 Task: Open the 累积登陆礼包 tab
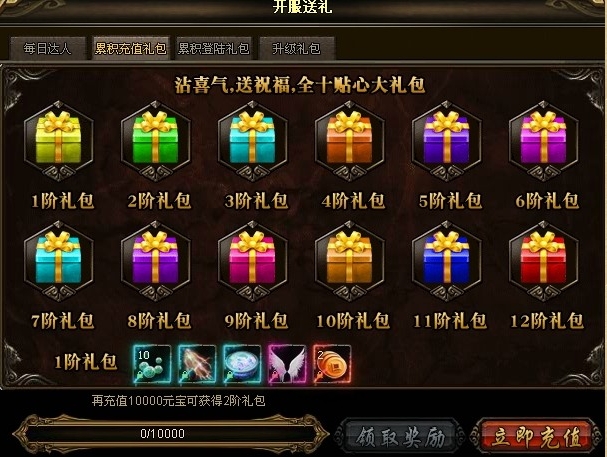click(x=213, y=48)
